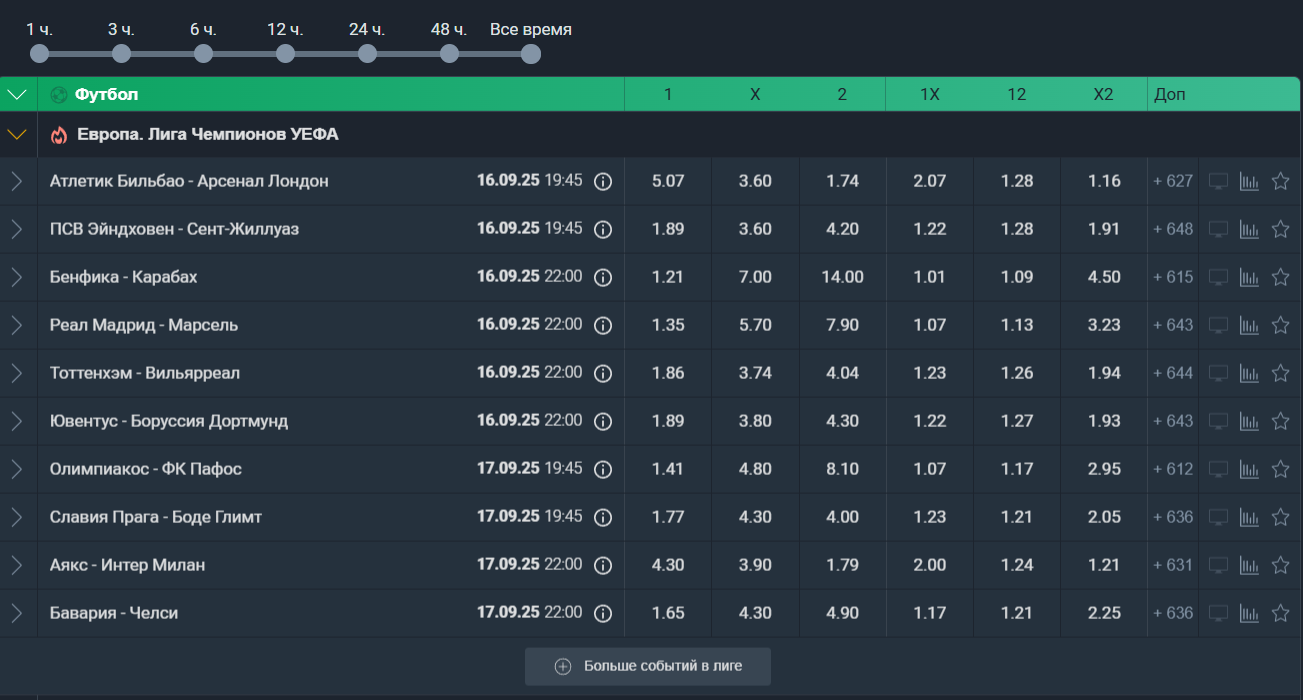Choose 12 odds 1.17 for Олимпиакос - ФК Пафос

[x=1017, y=469]
